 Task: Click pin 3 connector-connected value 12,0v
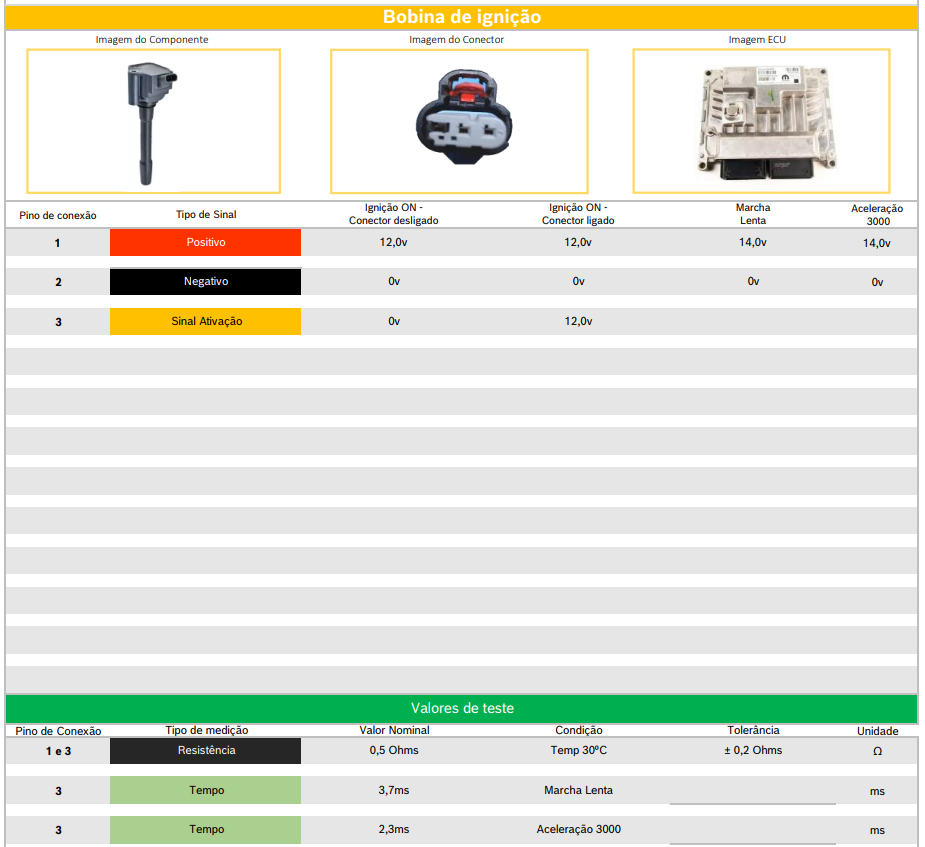pos(579,321)
